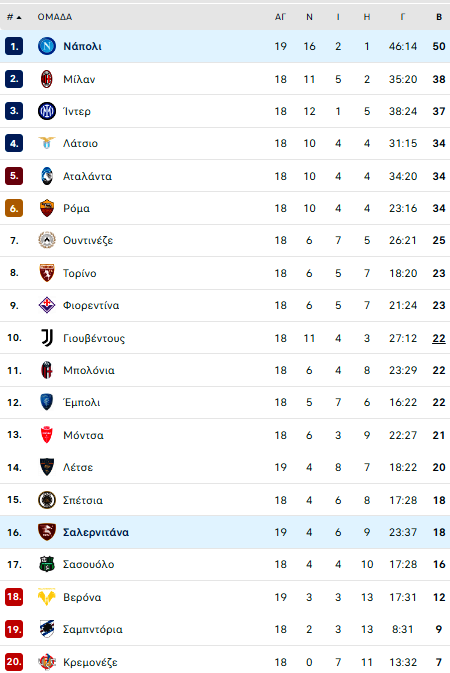Click the red 20. relegation position badge
The width and height of the screenshot is (450, 673).
pyautogui.click(x=14, y=662)
